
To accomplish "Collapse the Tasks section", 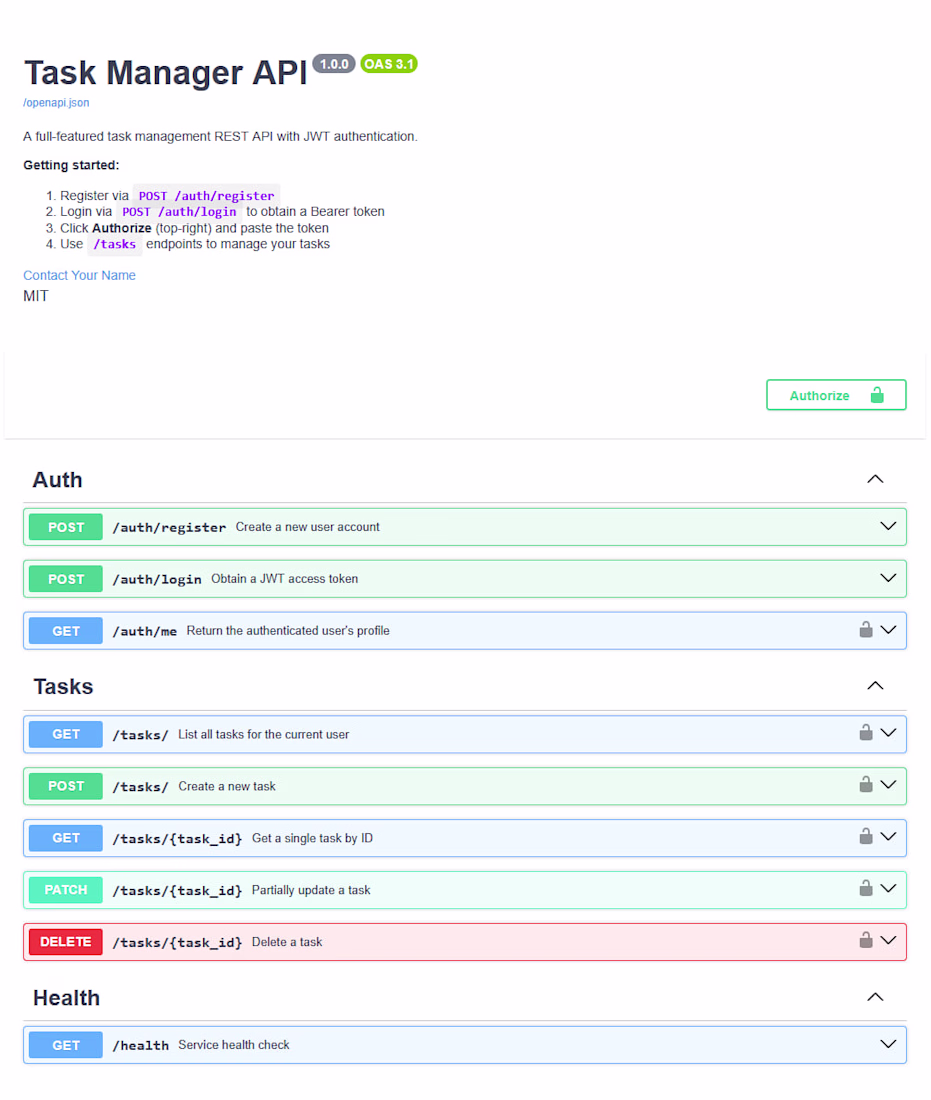I will click(875, 685).
